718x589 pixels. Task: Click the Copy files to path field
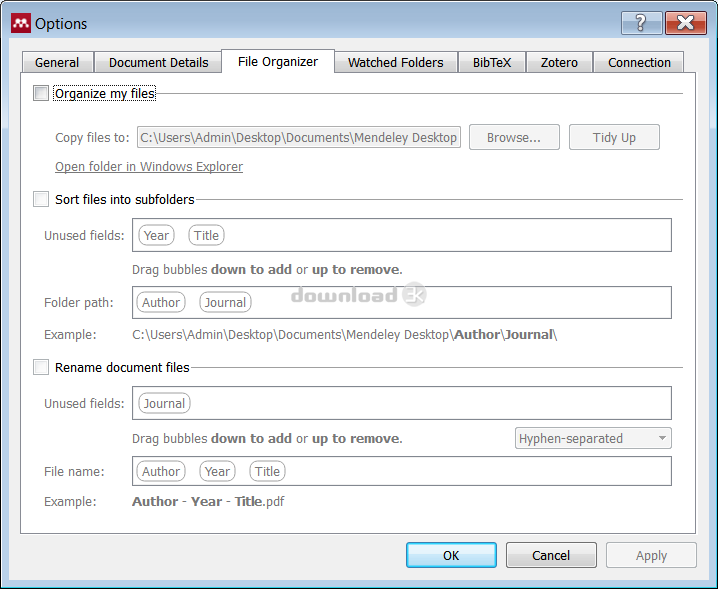(x=299, y=137)
